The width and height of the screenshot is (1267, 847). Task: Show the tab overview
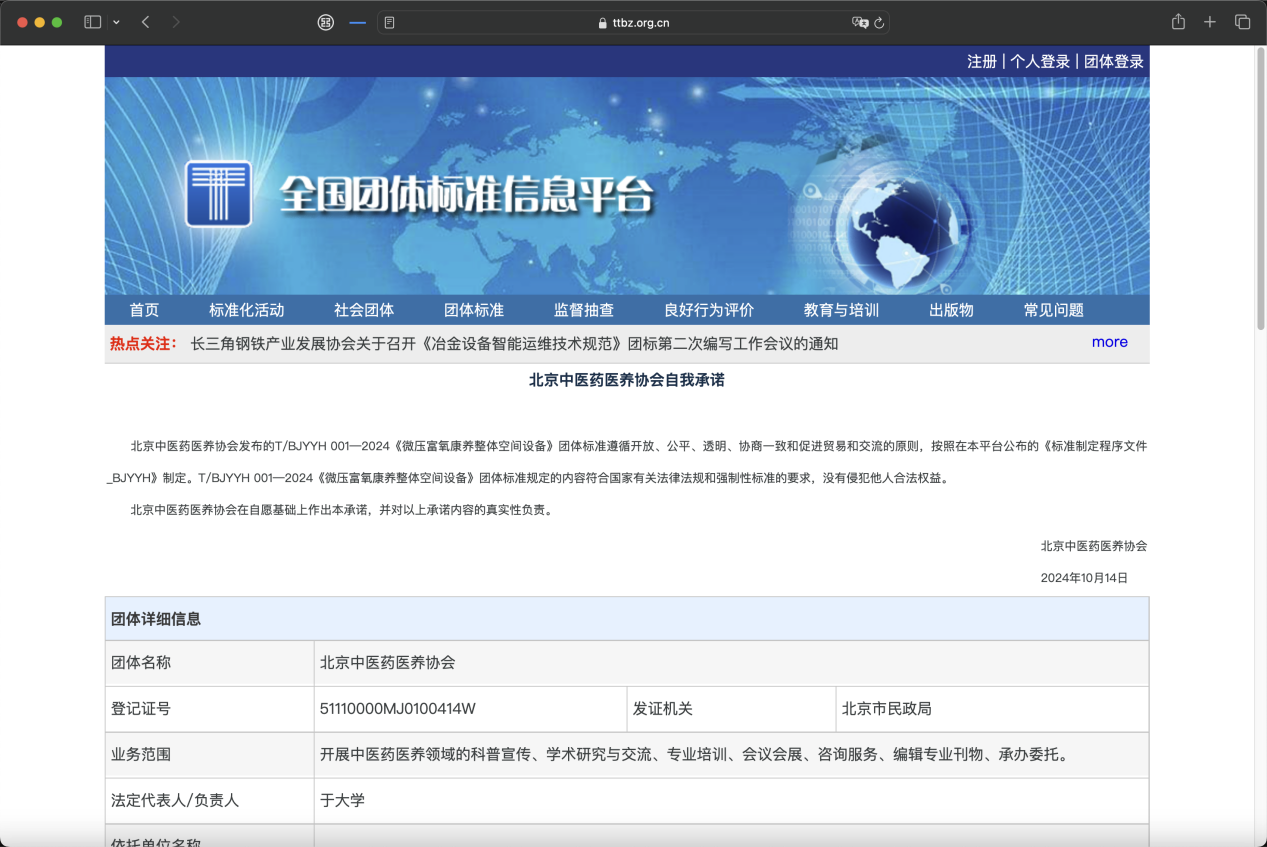1243,22
